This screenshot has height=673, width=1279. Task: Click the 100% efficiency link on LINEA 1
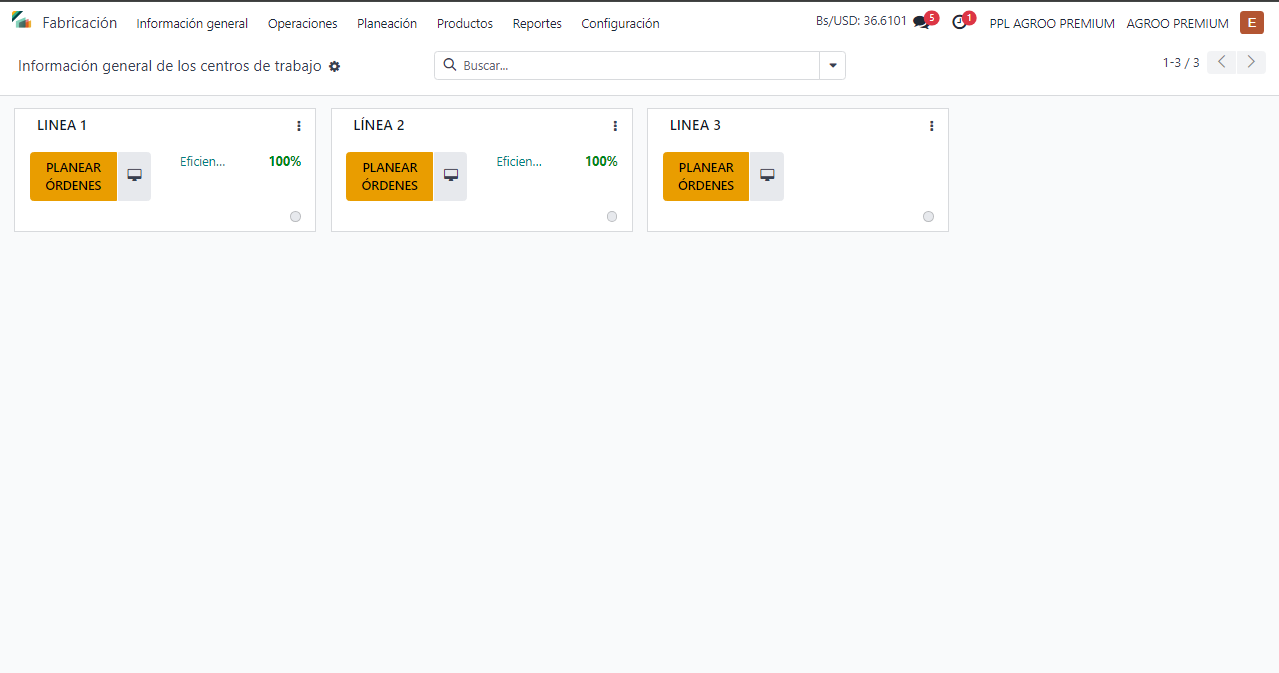[x=284, y=161]
